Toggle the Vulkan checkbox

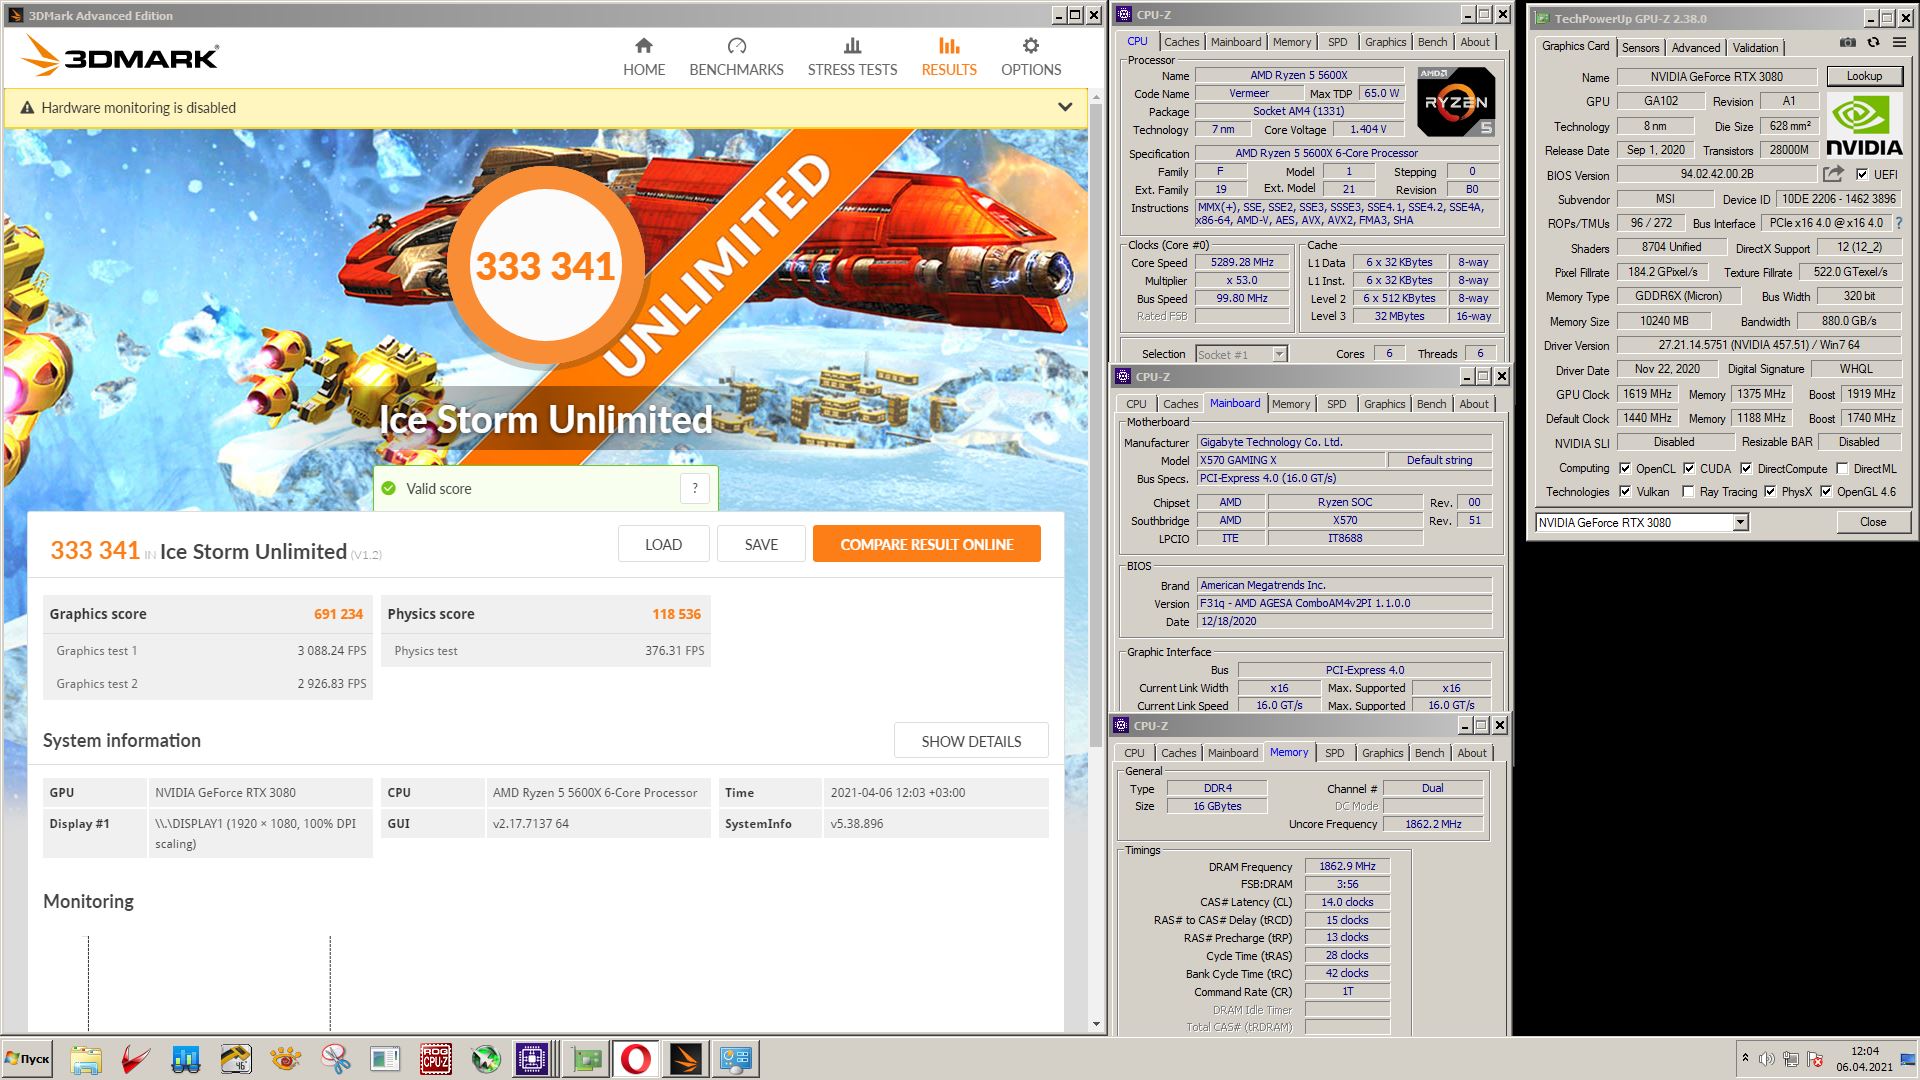(x=1625, y=491)
